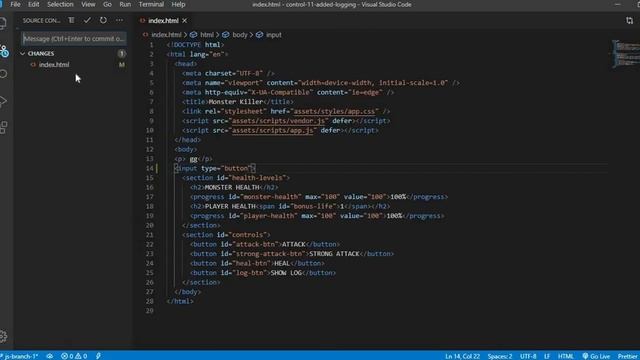The width and height of the screenshot is (640, 360).
Task: Click the Monster Killer title text
Action: pyautogui.click(x=236, y=102)
